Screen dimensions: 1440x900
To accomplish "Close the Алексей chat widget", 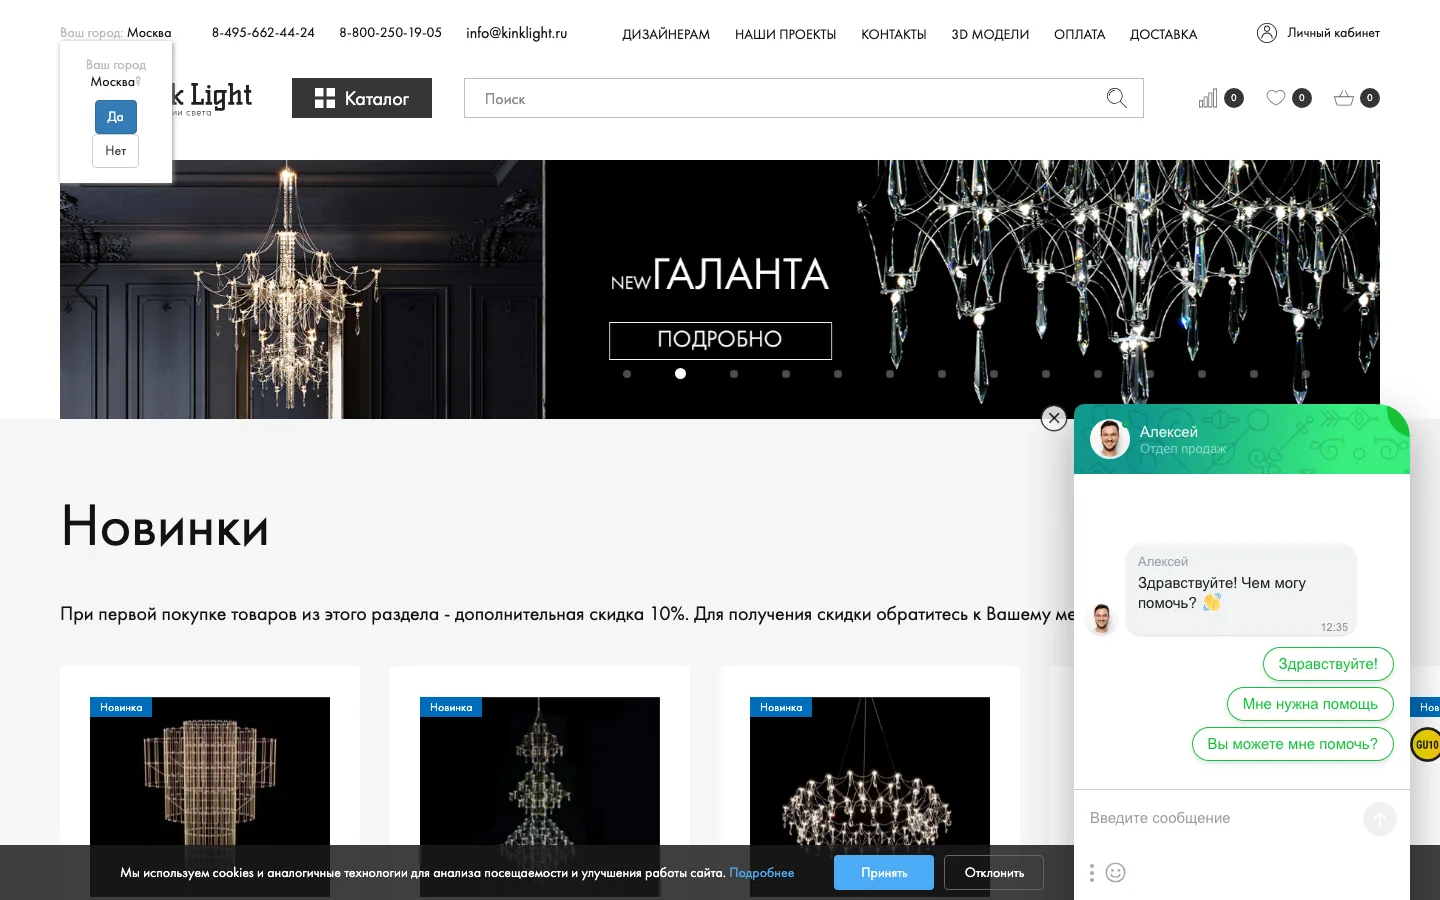I will (1054, 418).
